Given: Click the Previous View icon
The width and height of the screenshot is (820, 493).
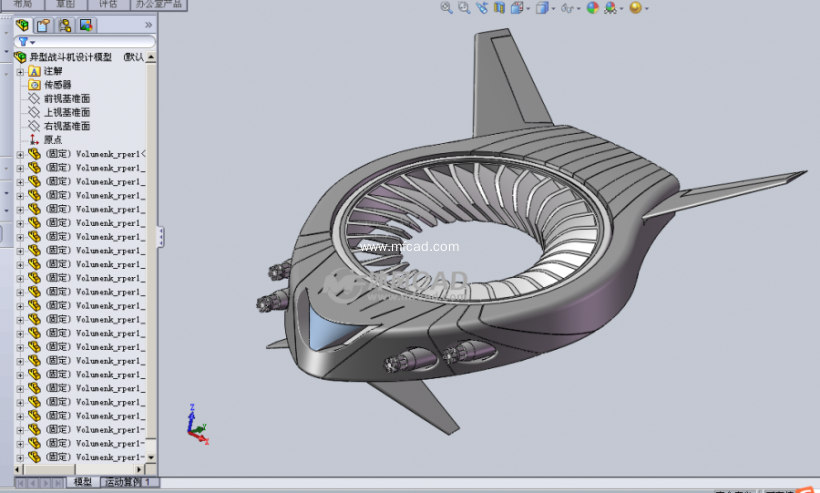Looking at the screenshot, I should pos(482,8).
